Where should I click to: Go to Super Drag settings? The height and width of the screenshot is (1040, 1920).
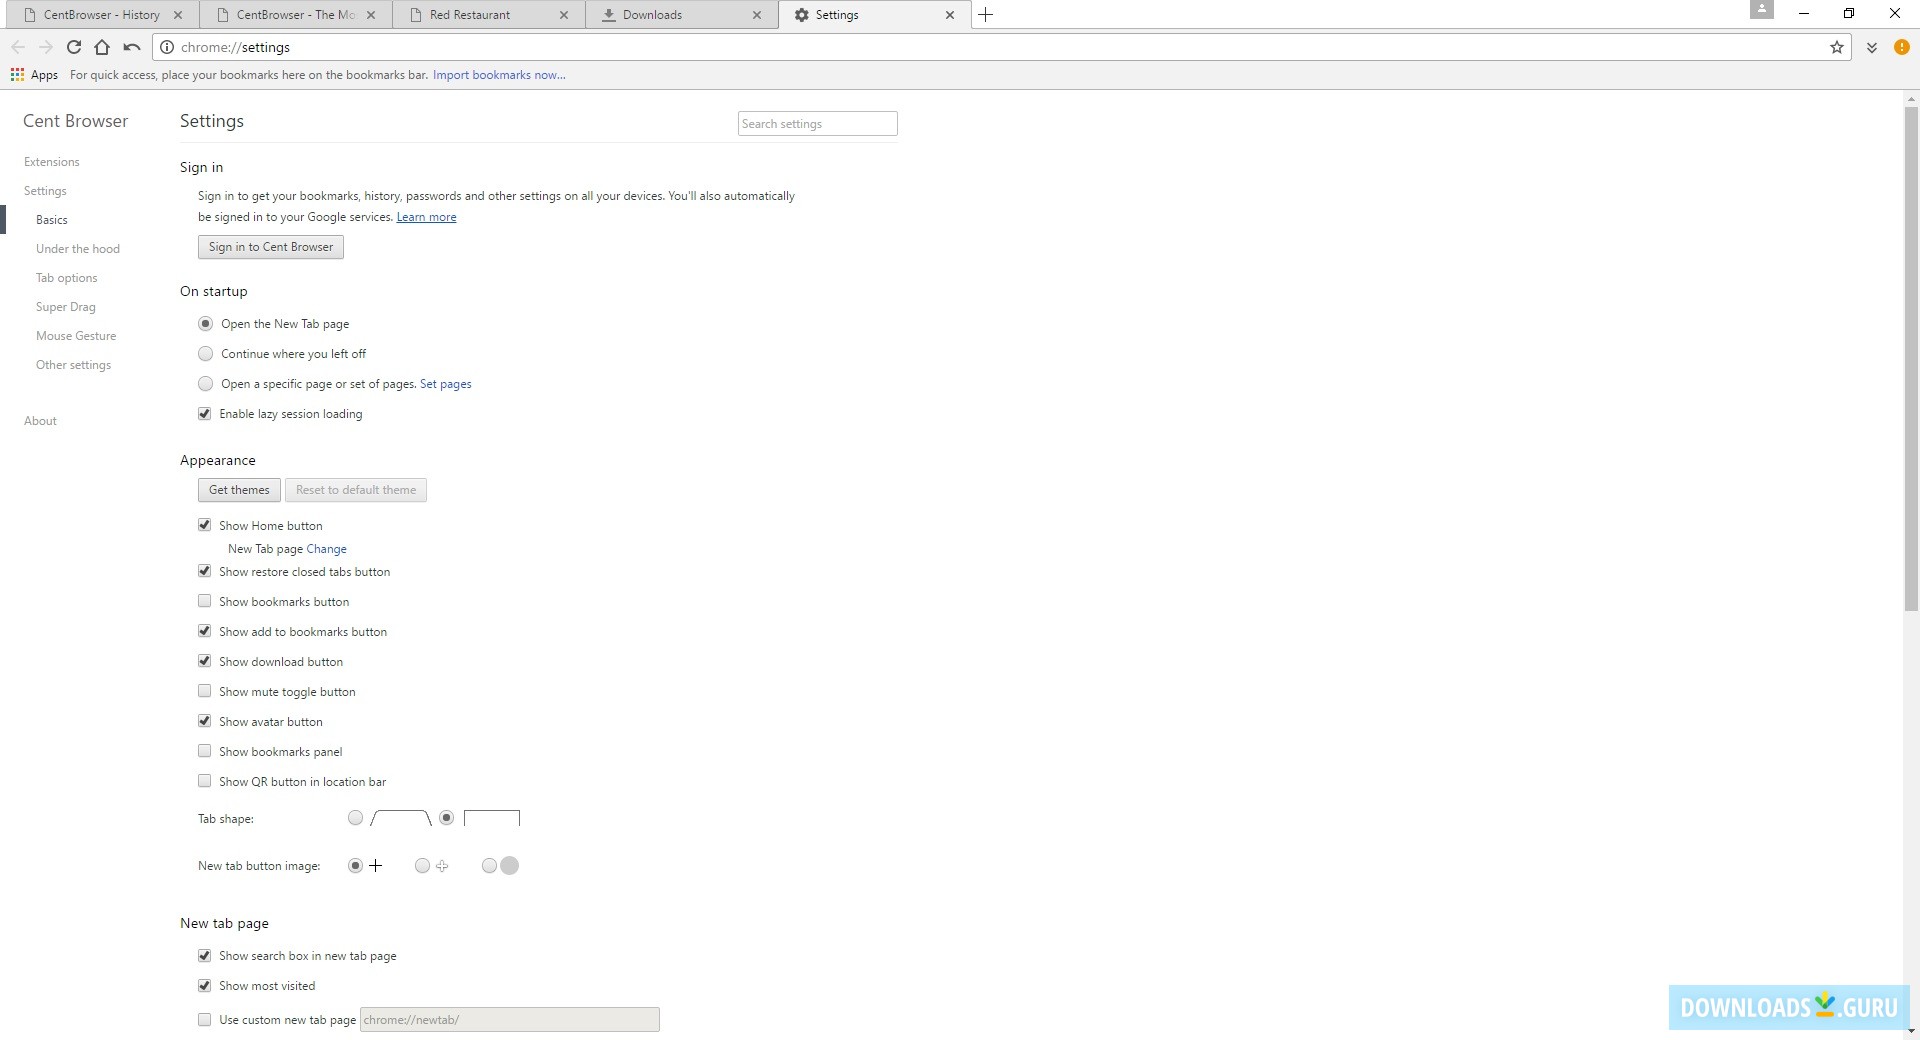pos(66,307)
